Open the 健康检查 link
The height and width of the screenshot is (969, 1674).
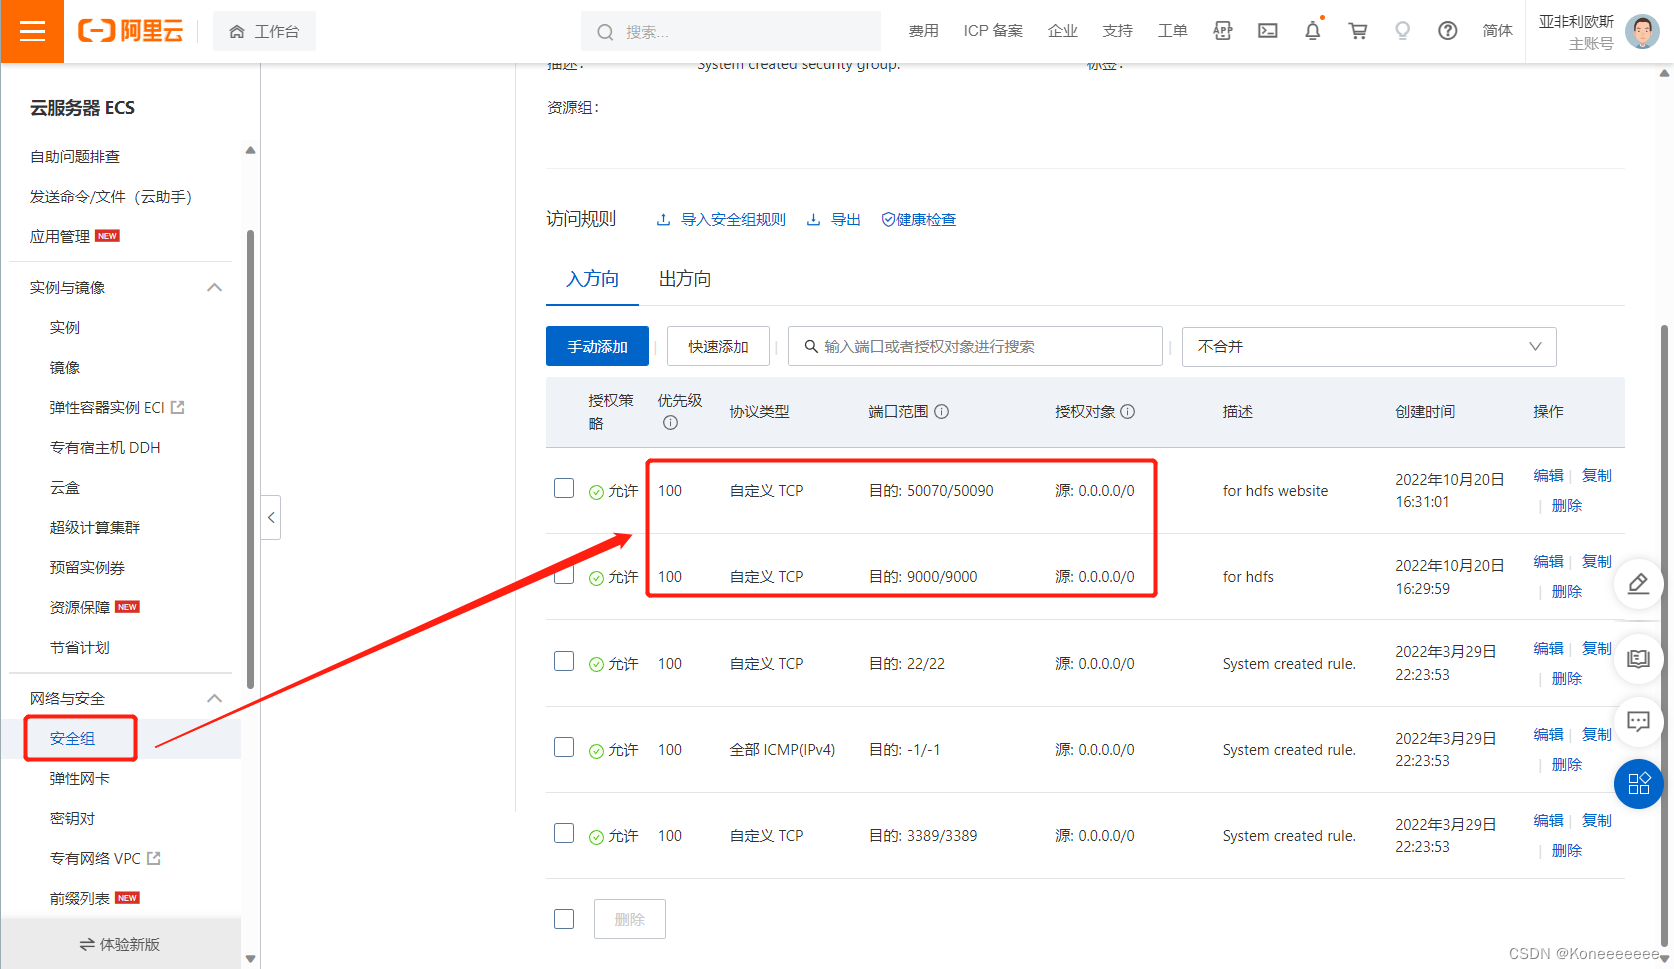click(x=918, y=219)
